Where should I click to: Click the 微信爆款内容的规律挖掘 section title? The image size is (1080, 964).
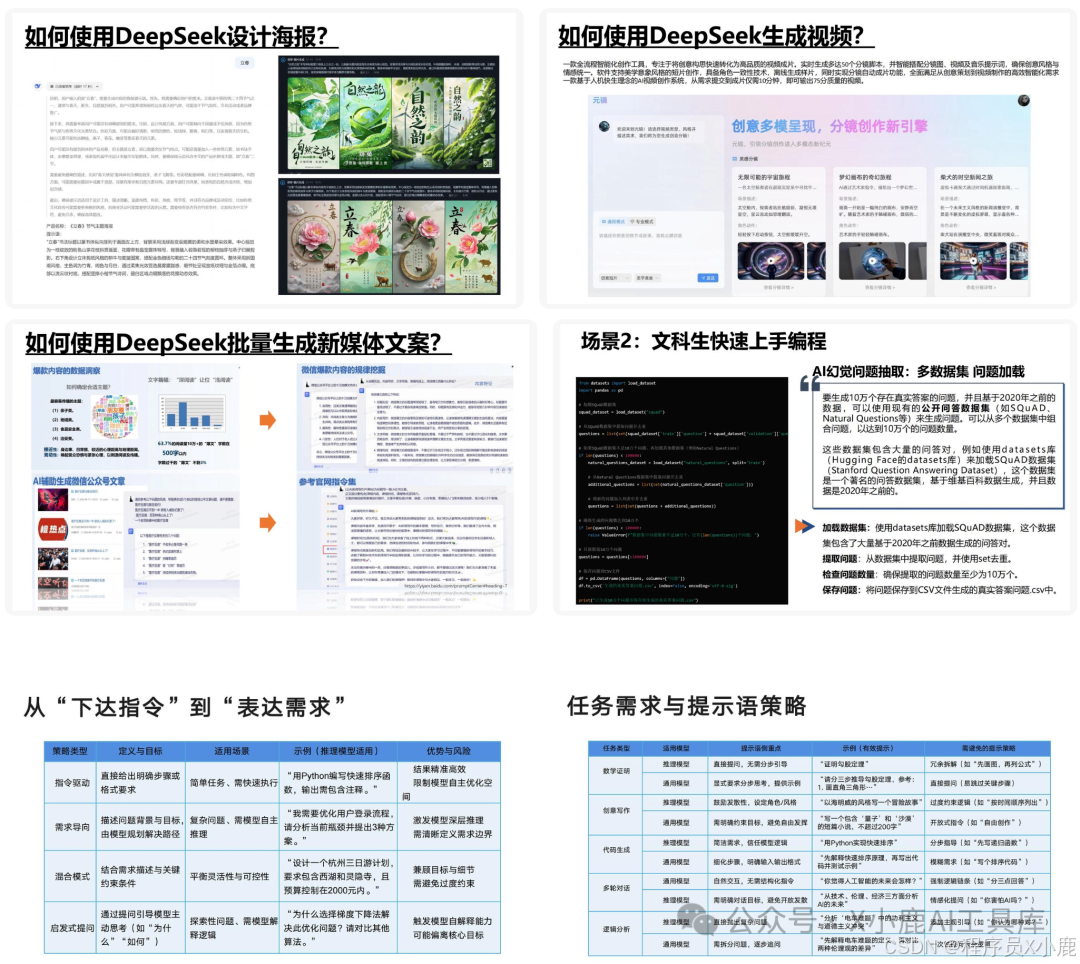[342, 370]
